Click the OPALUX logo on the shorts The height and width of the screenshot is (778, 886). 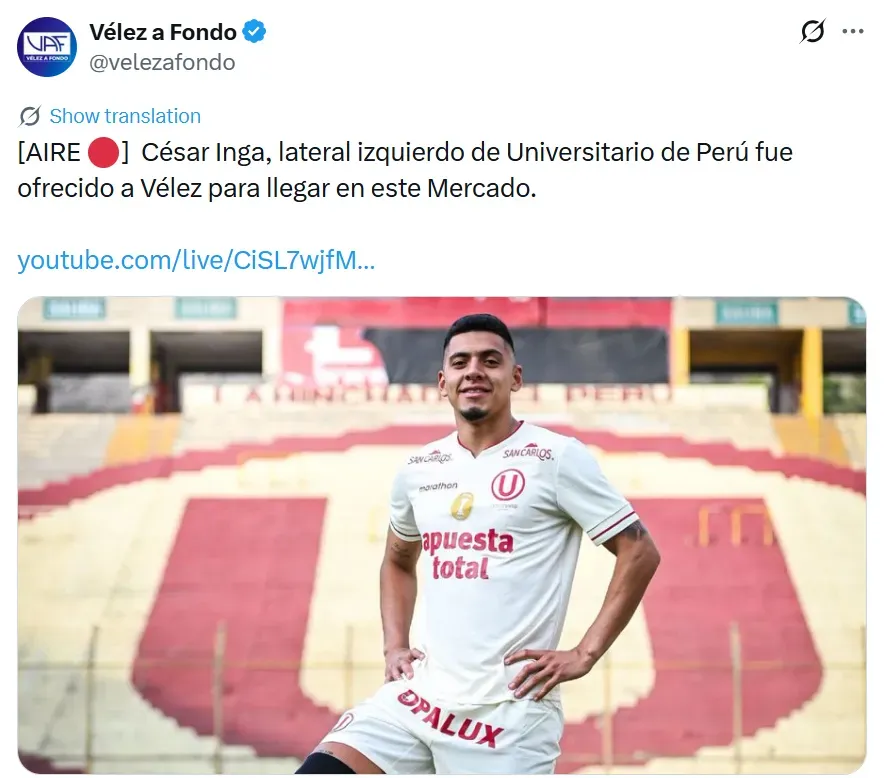coord(449,718)
